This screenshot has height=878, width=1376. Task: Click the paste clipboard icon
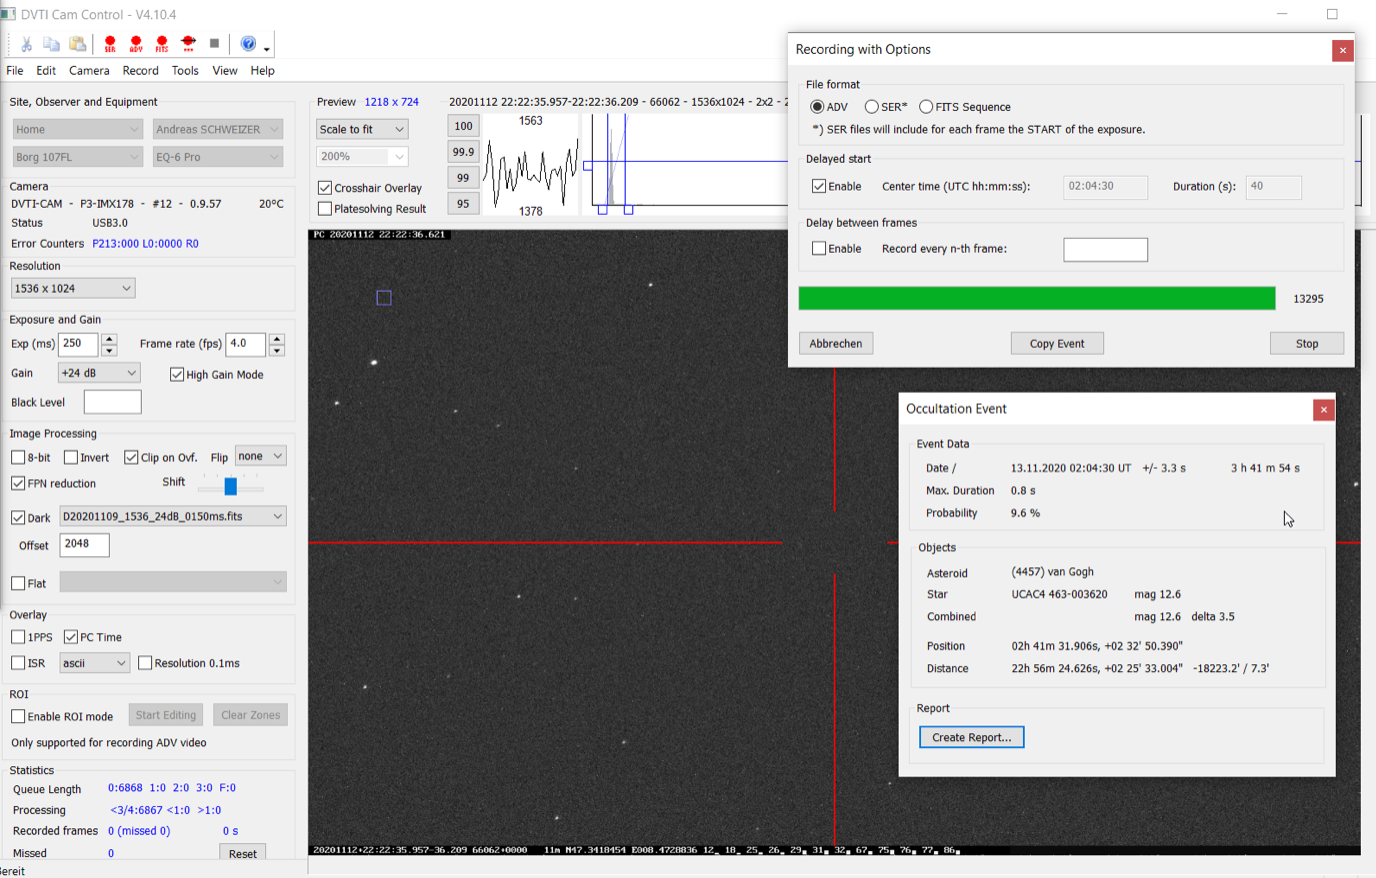point(77,44)
